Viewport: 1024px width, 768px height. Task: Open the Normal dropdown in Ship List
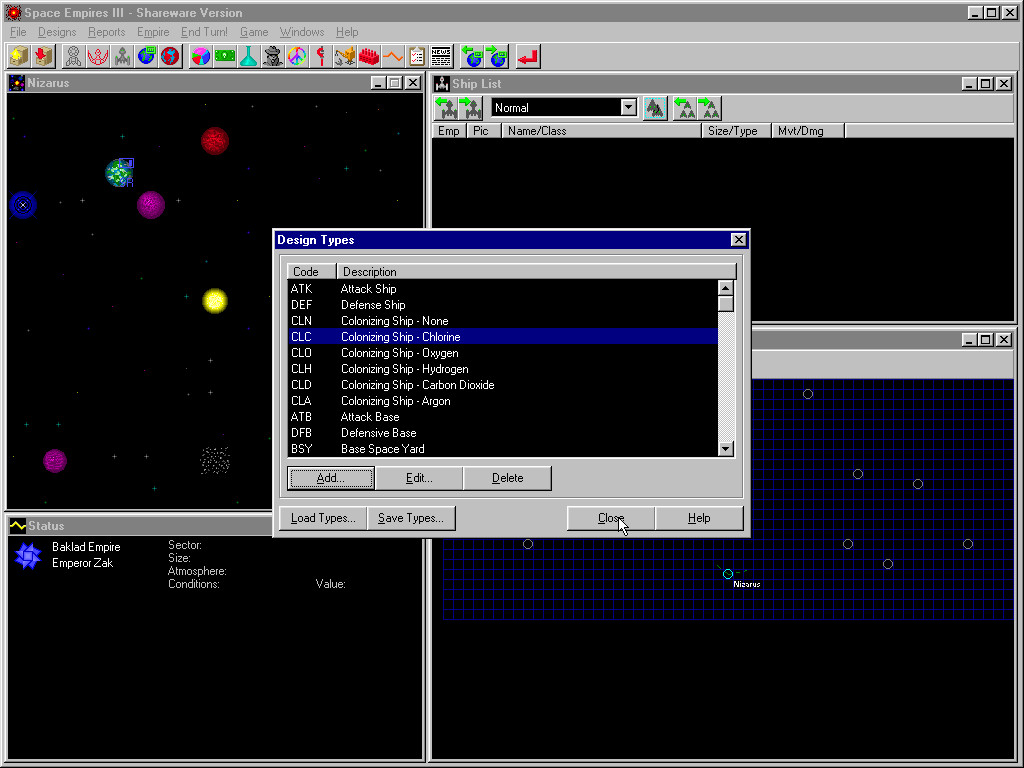pos(628,108)
